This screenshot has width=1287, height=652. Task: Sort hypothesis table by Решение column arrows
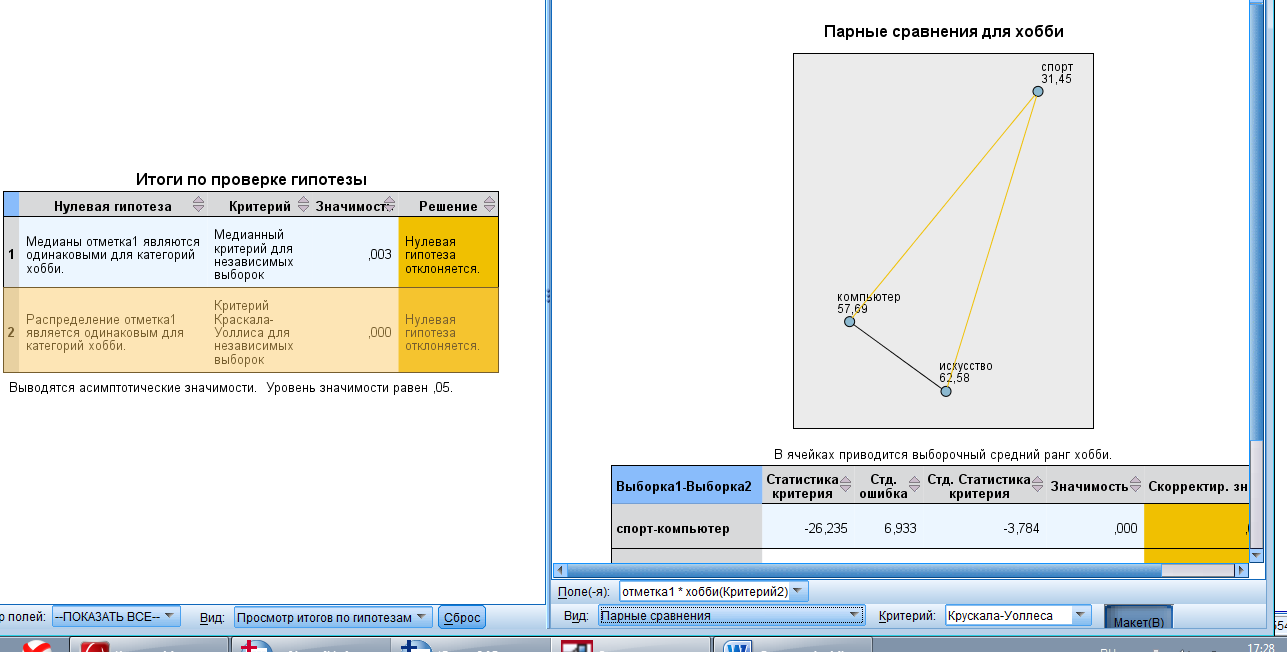coord(490,206)
